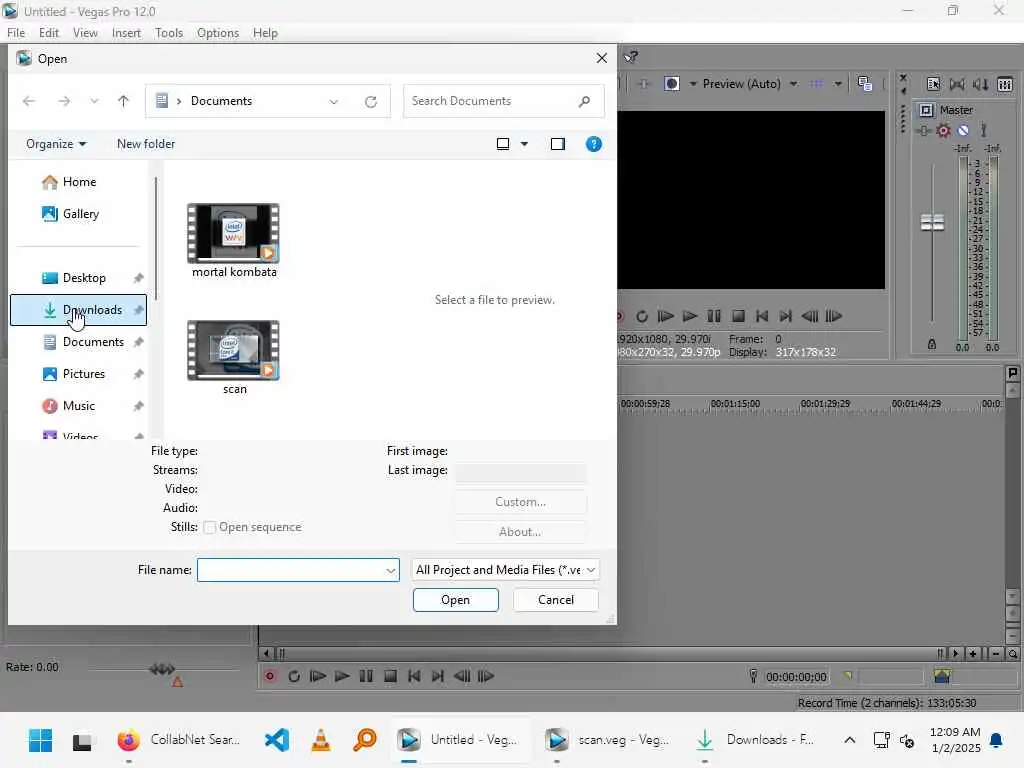Viewport: 1024px width, 768px height.
Task: Click Play button in preview transport
Action: click(x=690, y=316)
